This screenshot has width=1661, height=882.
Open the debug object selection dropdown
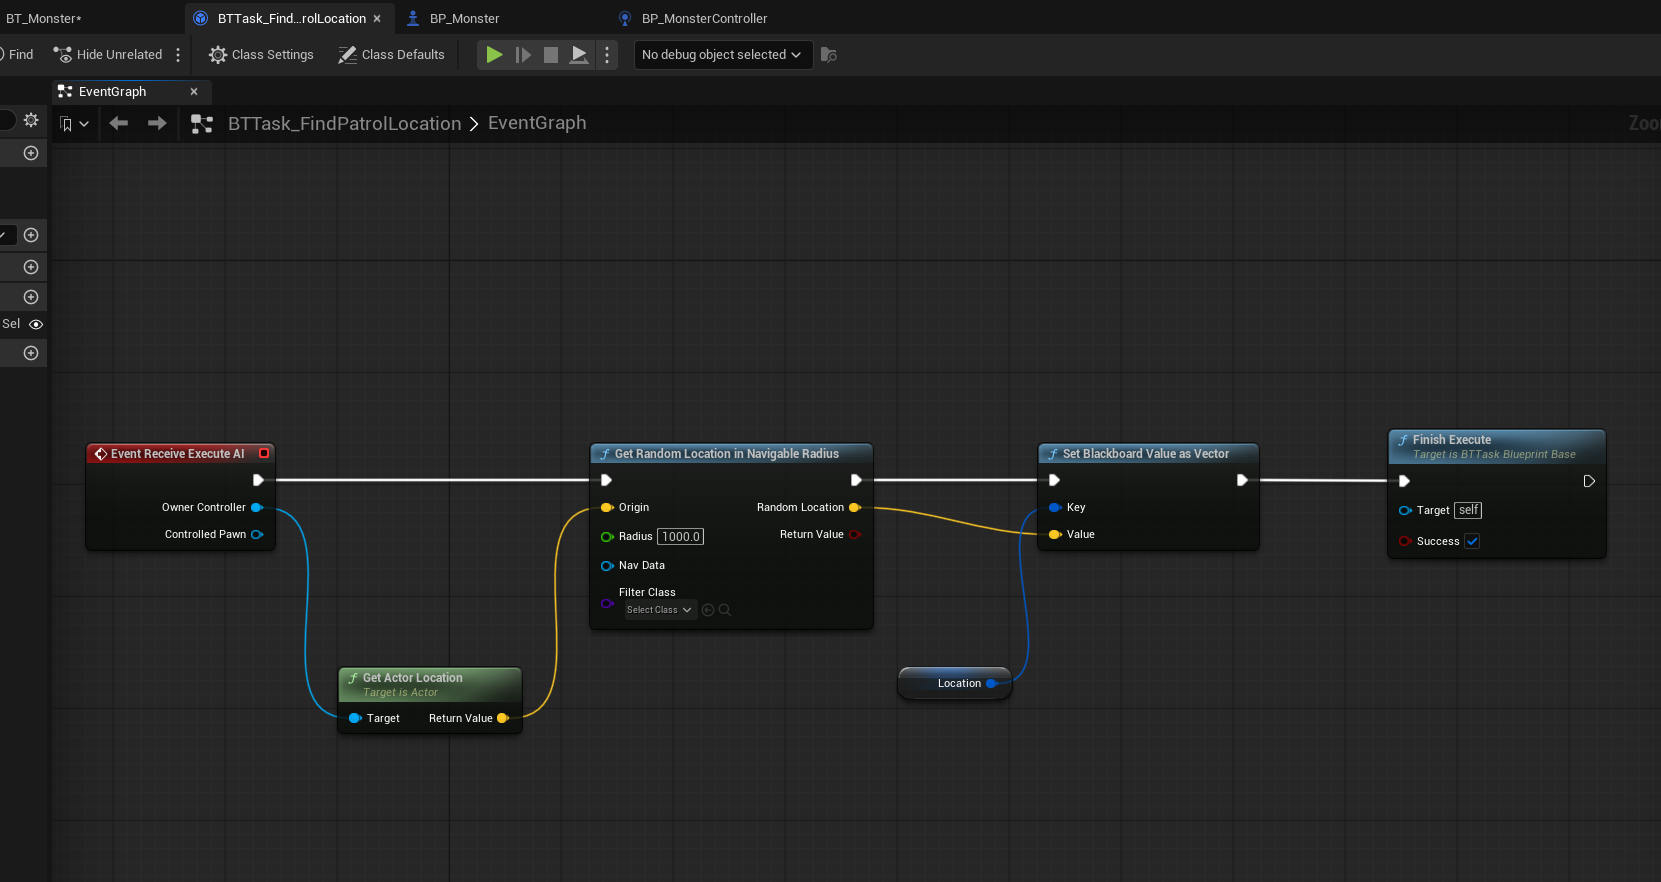pos(721,55)
